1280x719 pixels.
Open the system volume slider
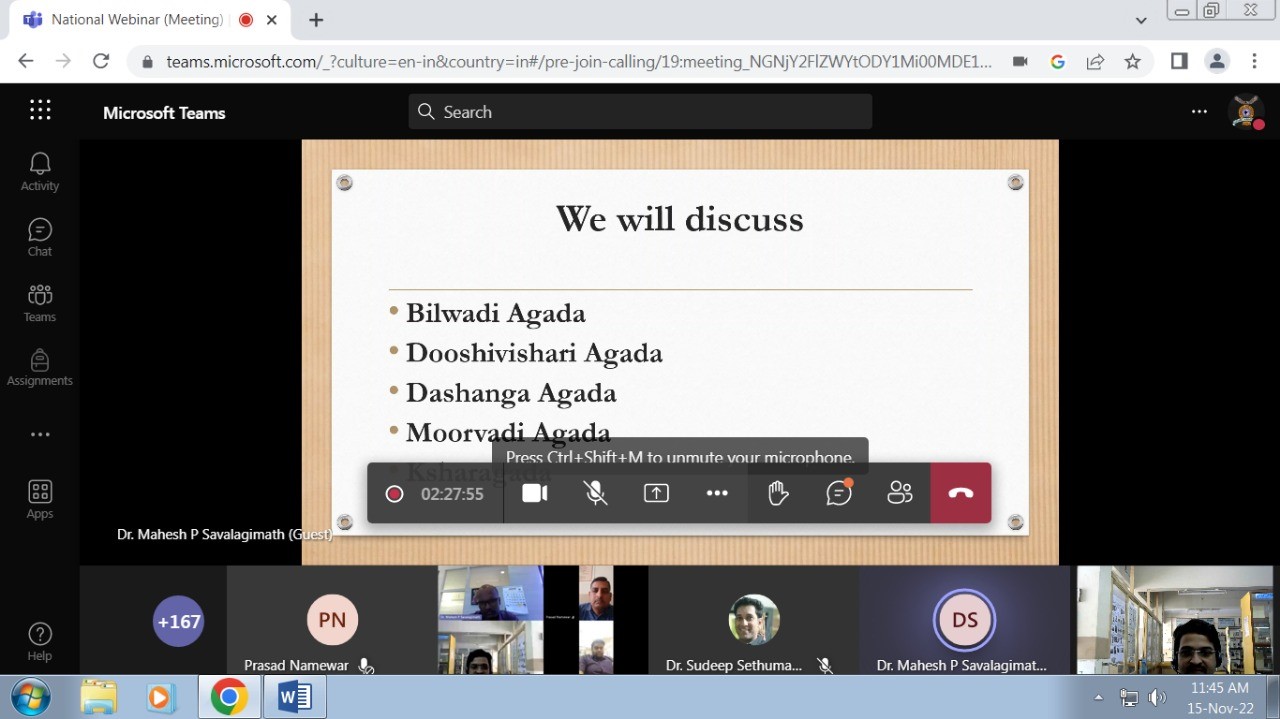coord(1157,697)
